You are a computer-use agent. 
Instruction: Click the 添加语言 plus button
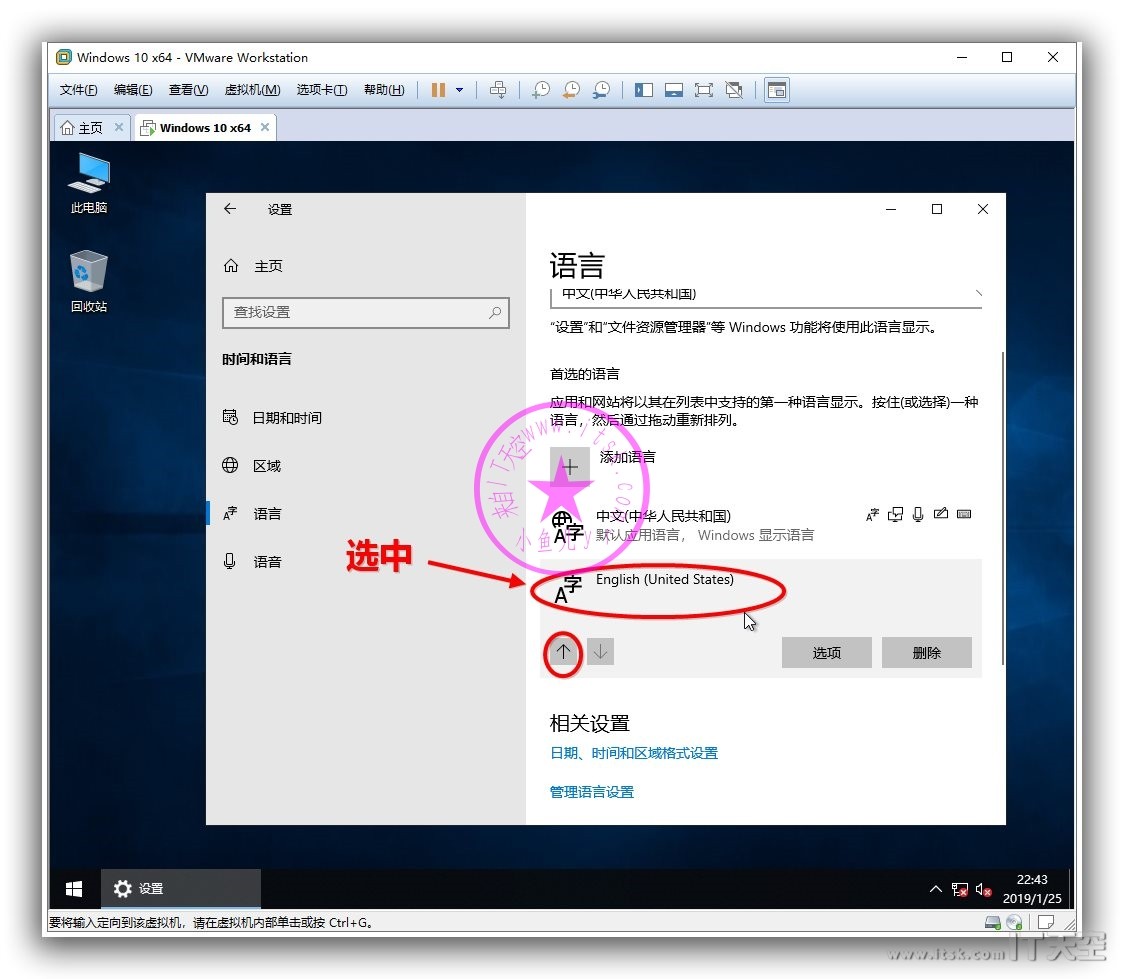570,467
